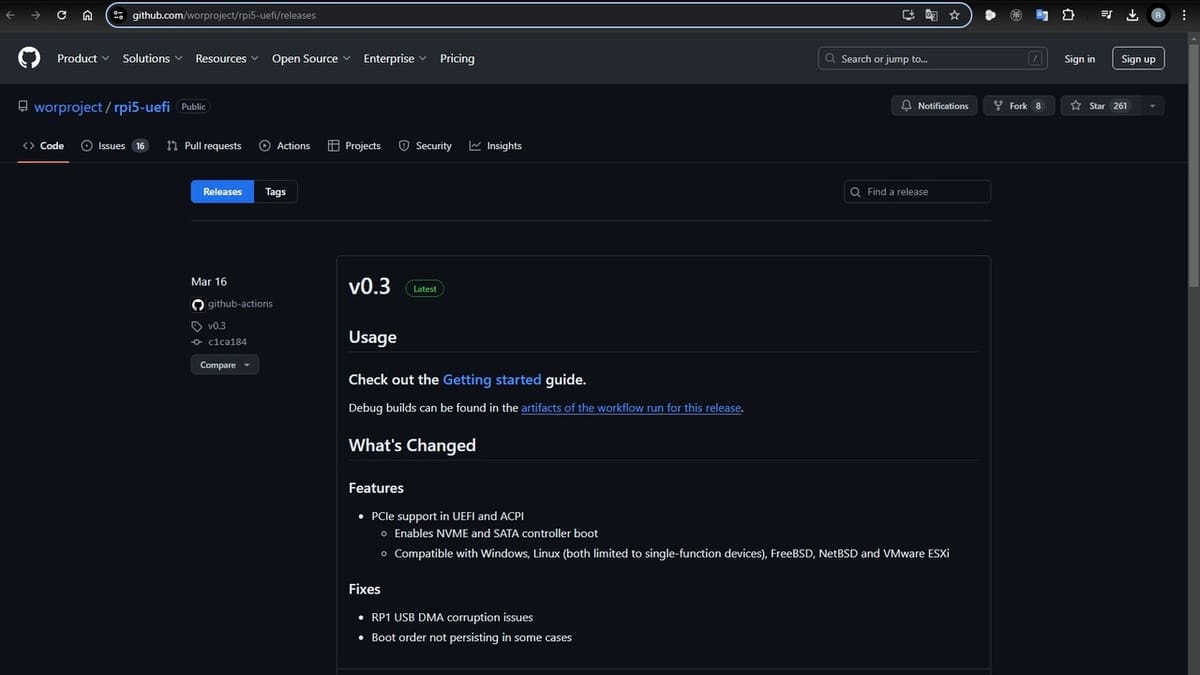Open the Pull requests tab

204,146
